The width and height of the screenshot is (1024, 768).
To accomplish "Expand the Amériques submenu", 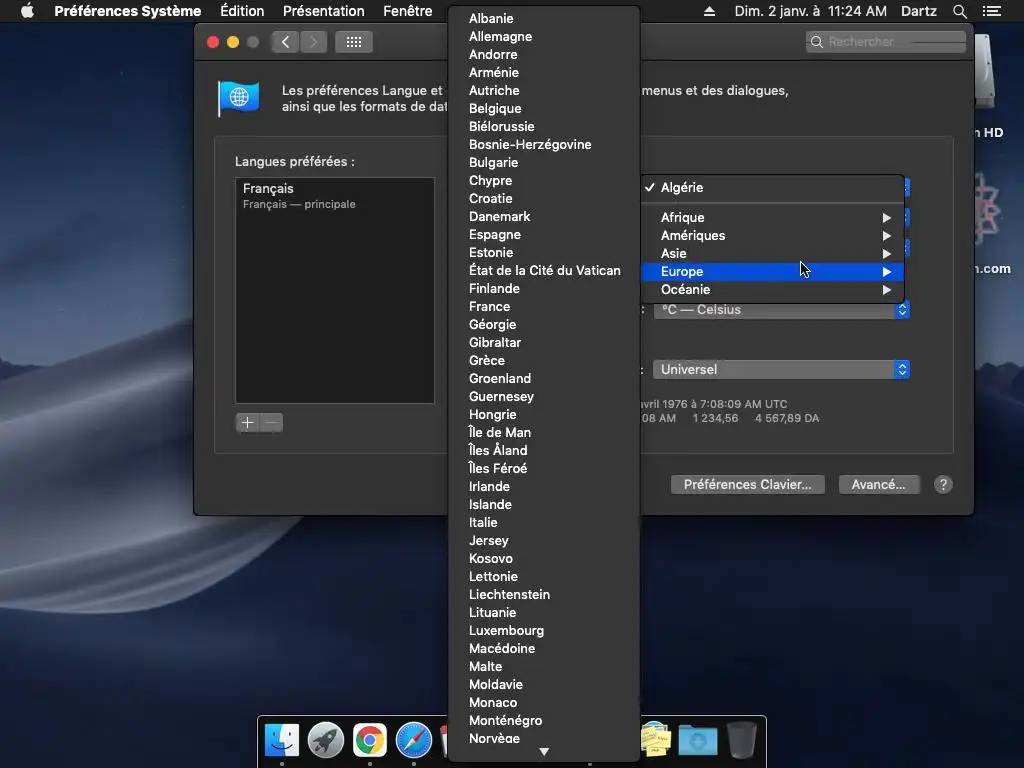I will pos(773,236).
